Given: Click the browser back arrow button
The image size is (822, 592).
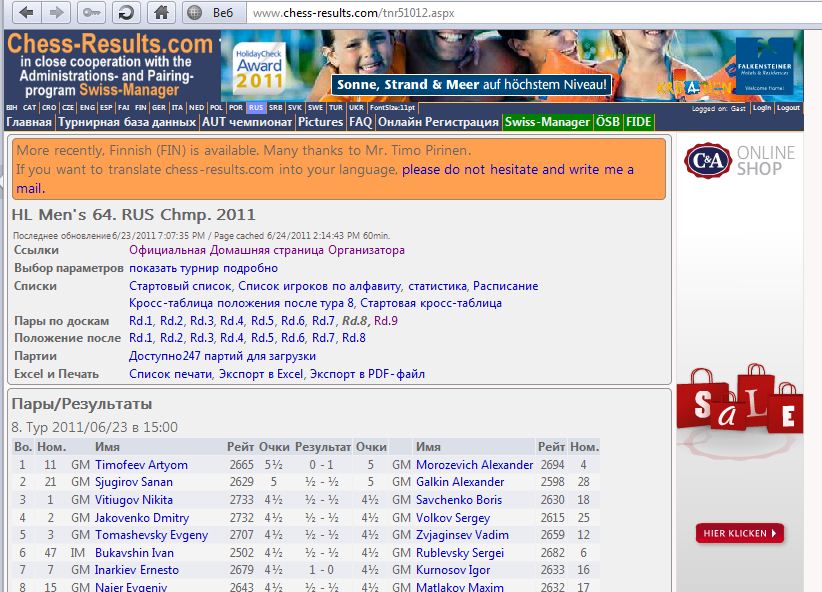Looking at the screenshot, I should pyautogui.click(x=26, y=13).
